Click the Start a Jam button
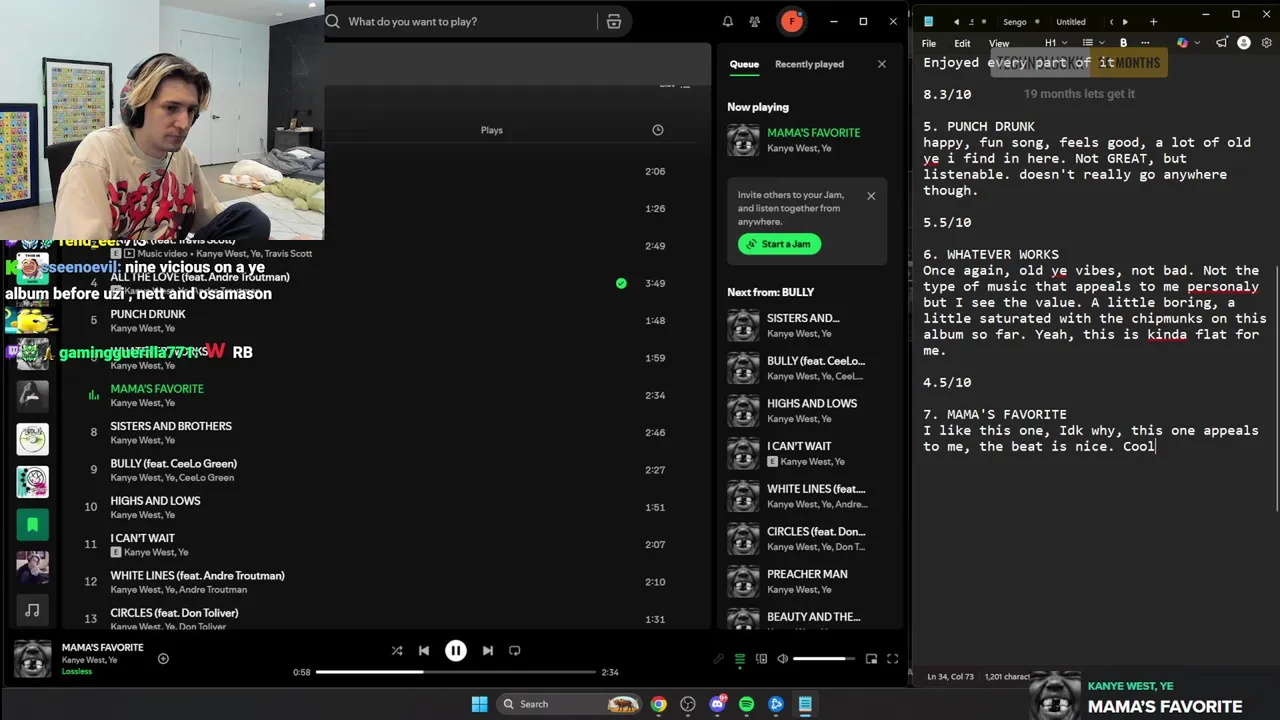The width and height of the screenshot is (1280, 720). [779, 244]
